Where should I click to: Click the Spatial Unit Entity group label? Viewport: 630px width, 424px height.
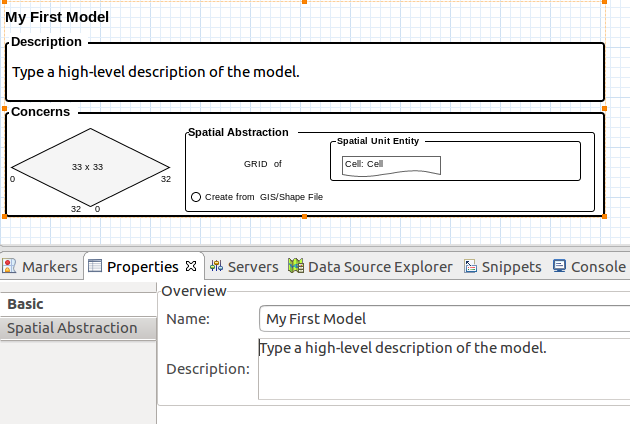pyautogui.click(x=378, y=141)
